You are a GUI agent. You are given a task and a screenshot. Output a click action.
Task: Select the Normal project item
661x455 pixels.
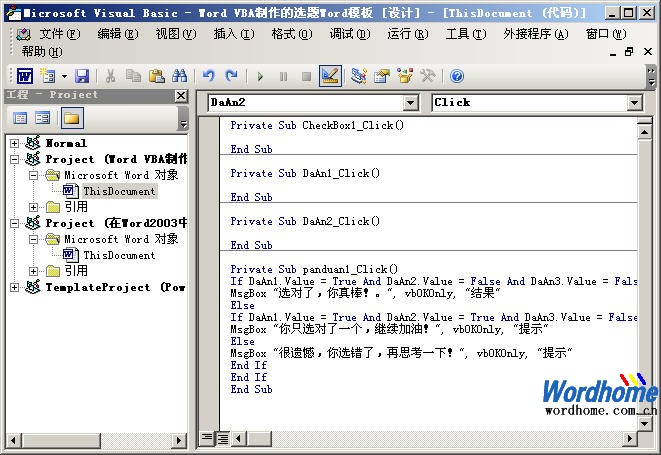[x=66, y=143]
